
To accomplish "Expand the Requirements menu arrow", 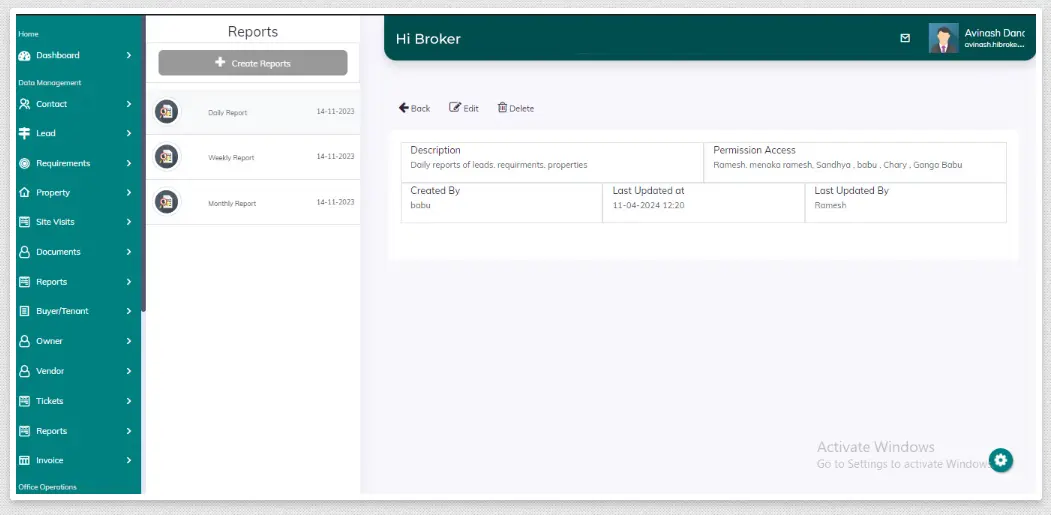I will tap(129, 163).
